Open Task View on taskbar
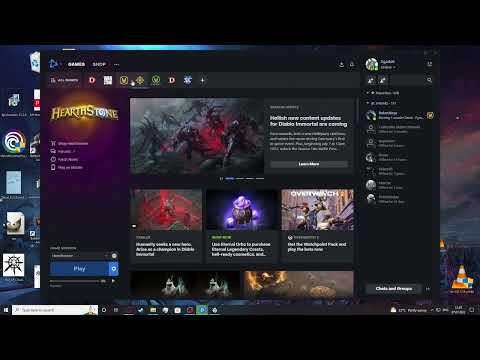This screenshot has width=480, height=360. 116,310
